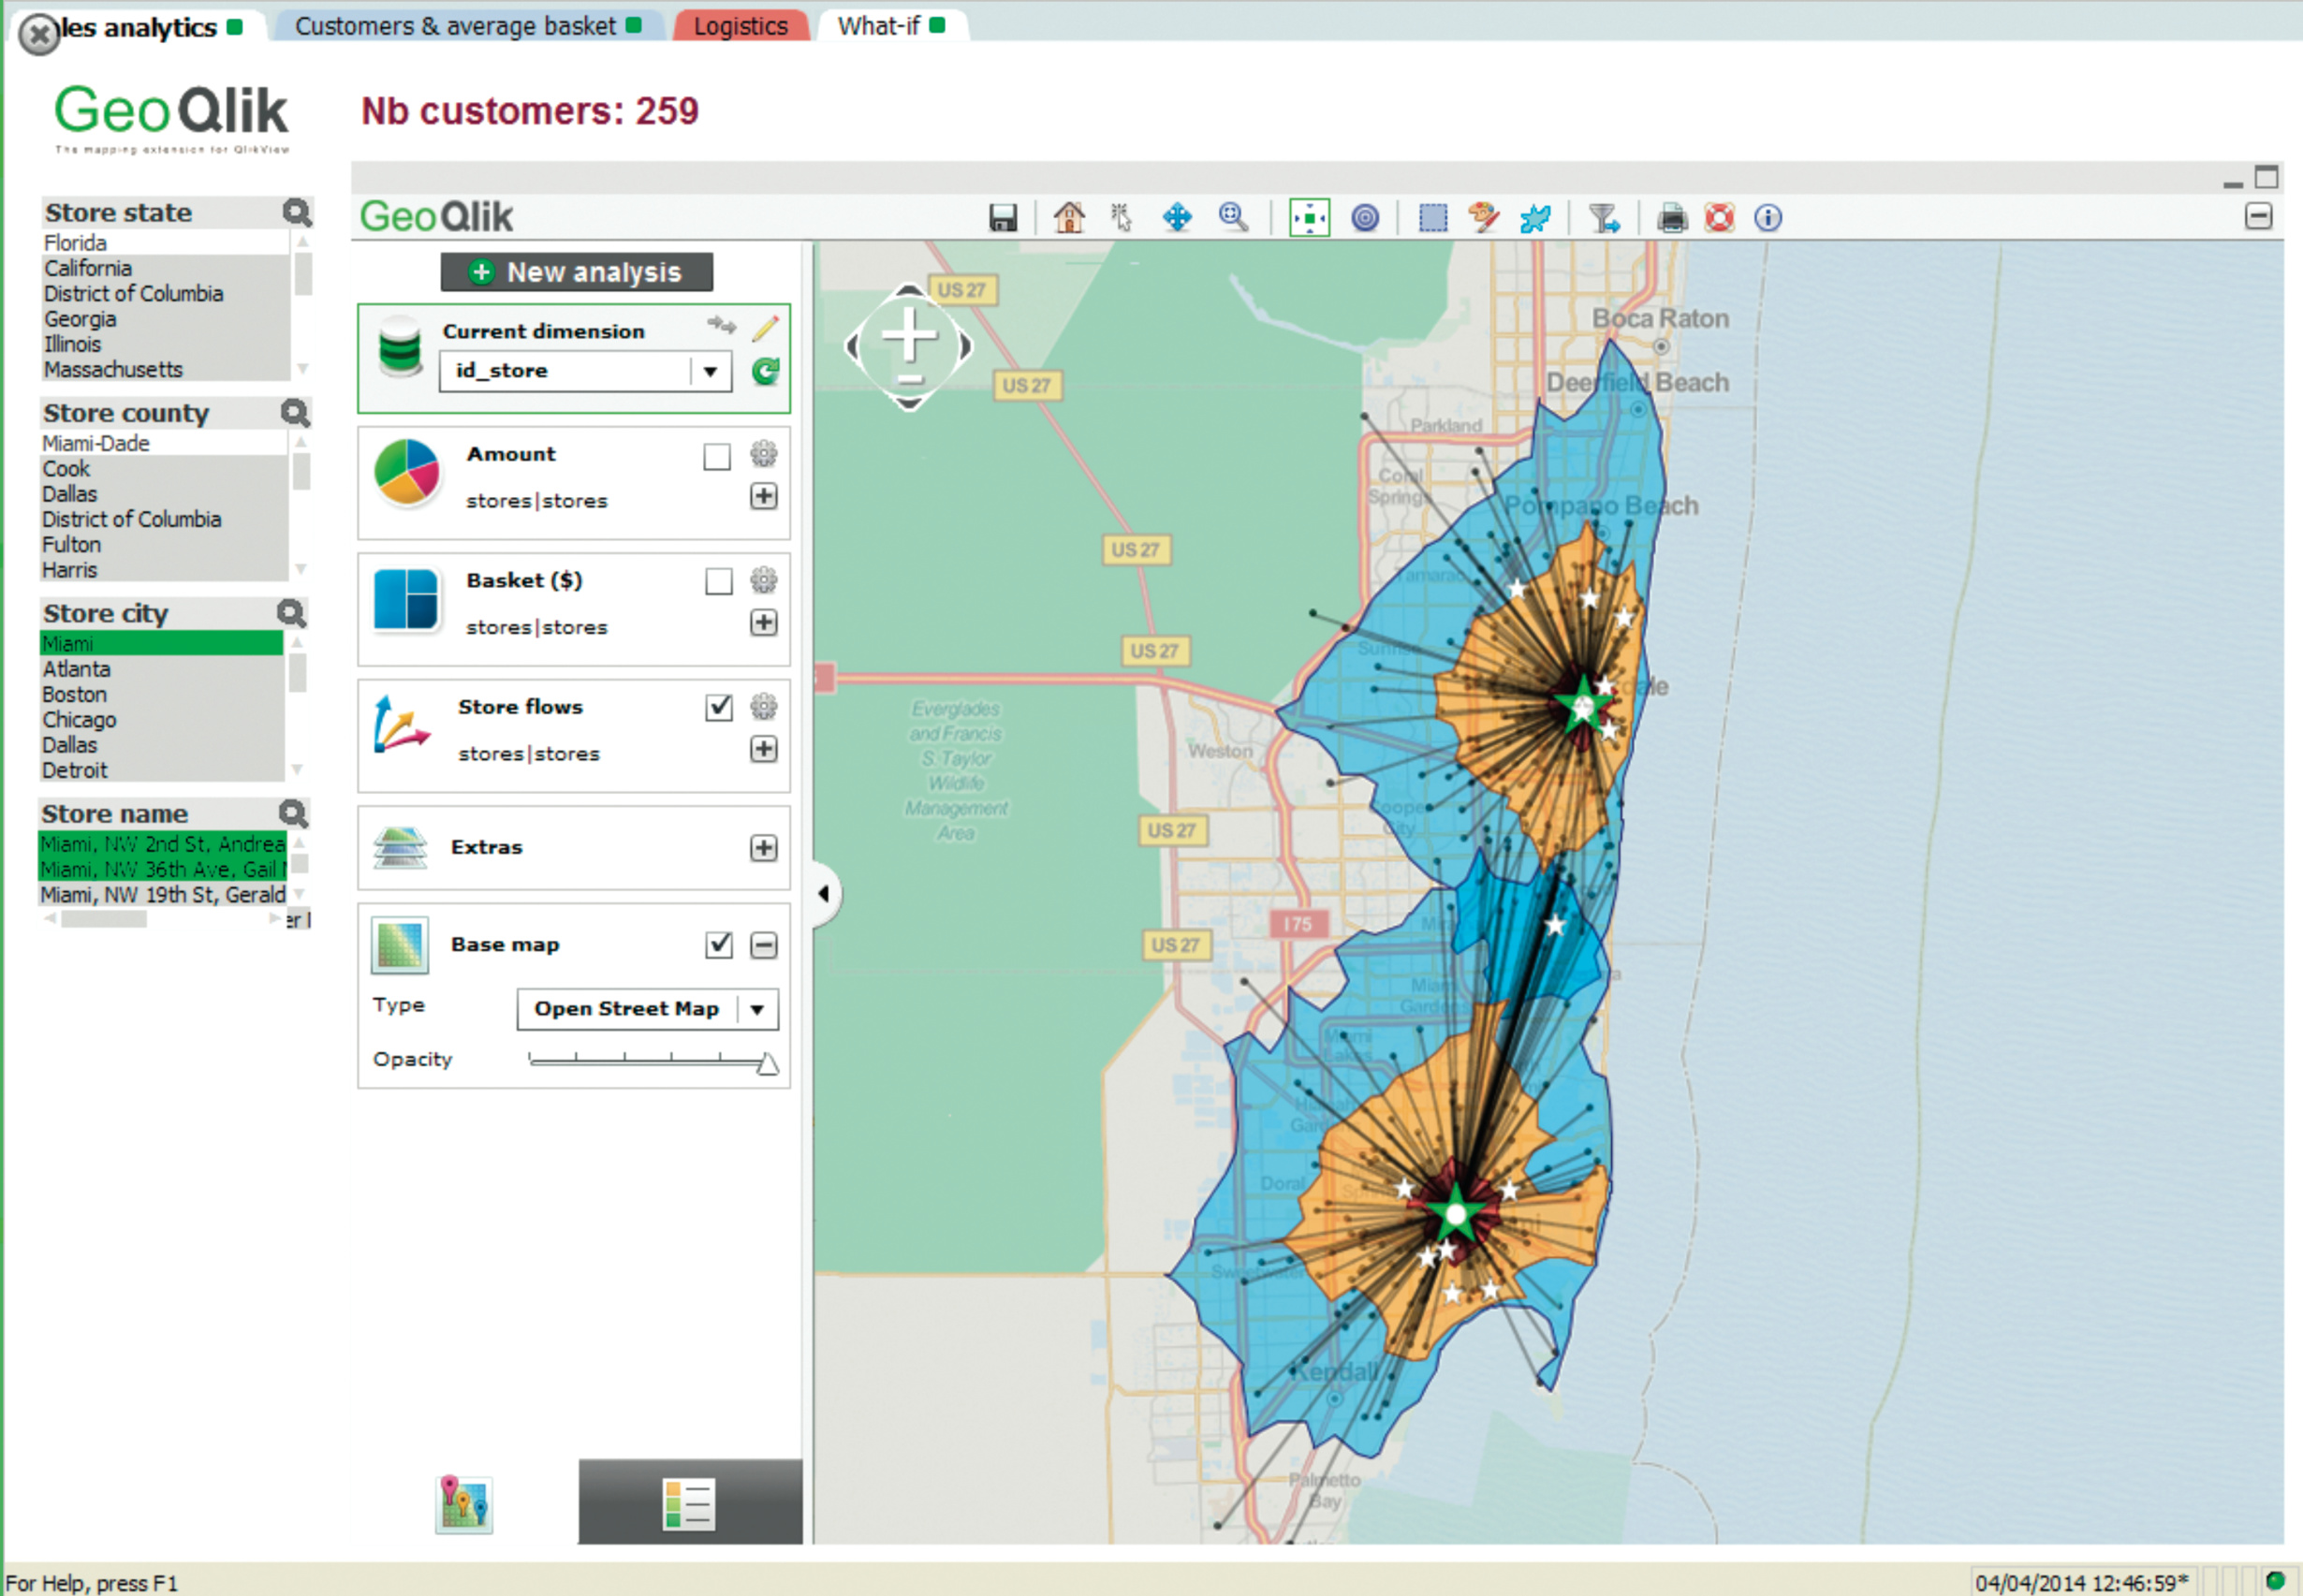Open the Open Street Map type dropdown
Viewport: 2303px width, 1596px height.
click(x=757, y=1009)
